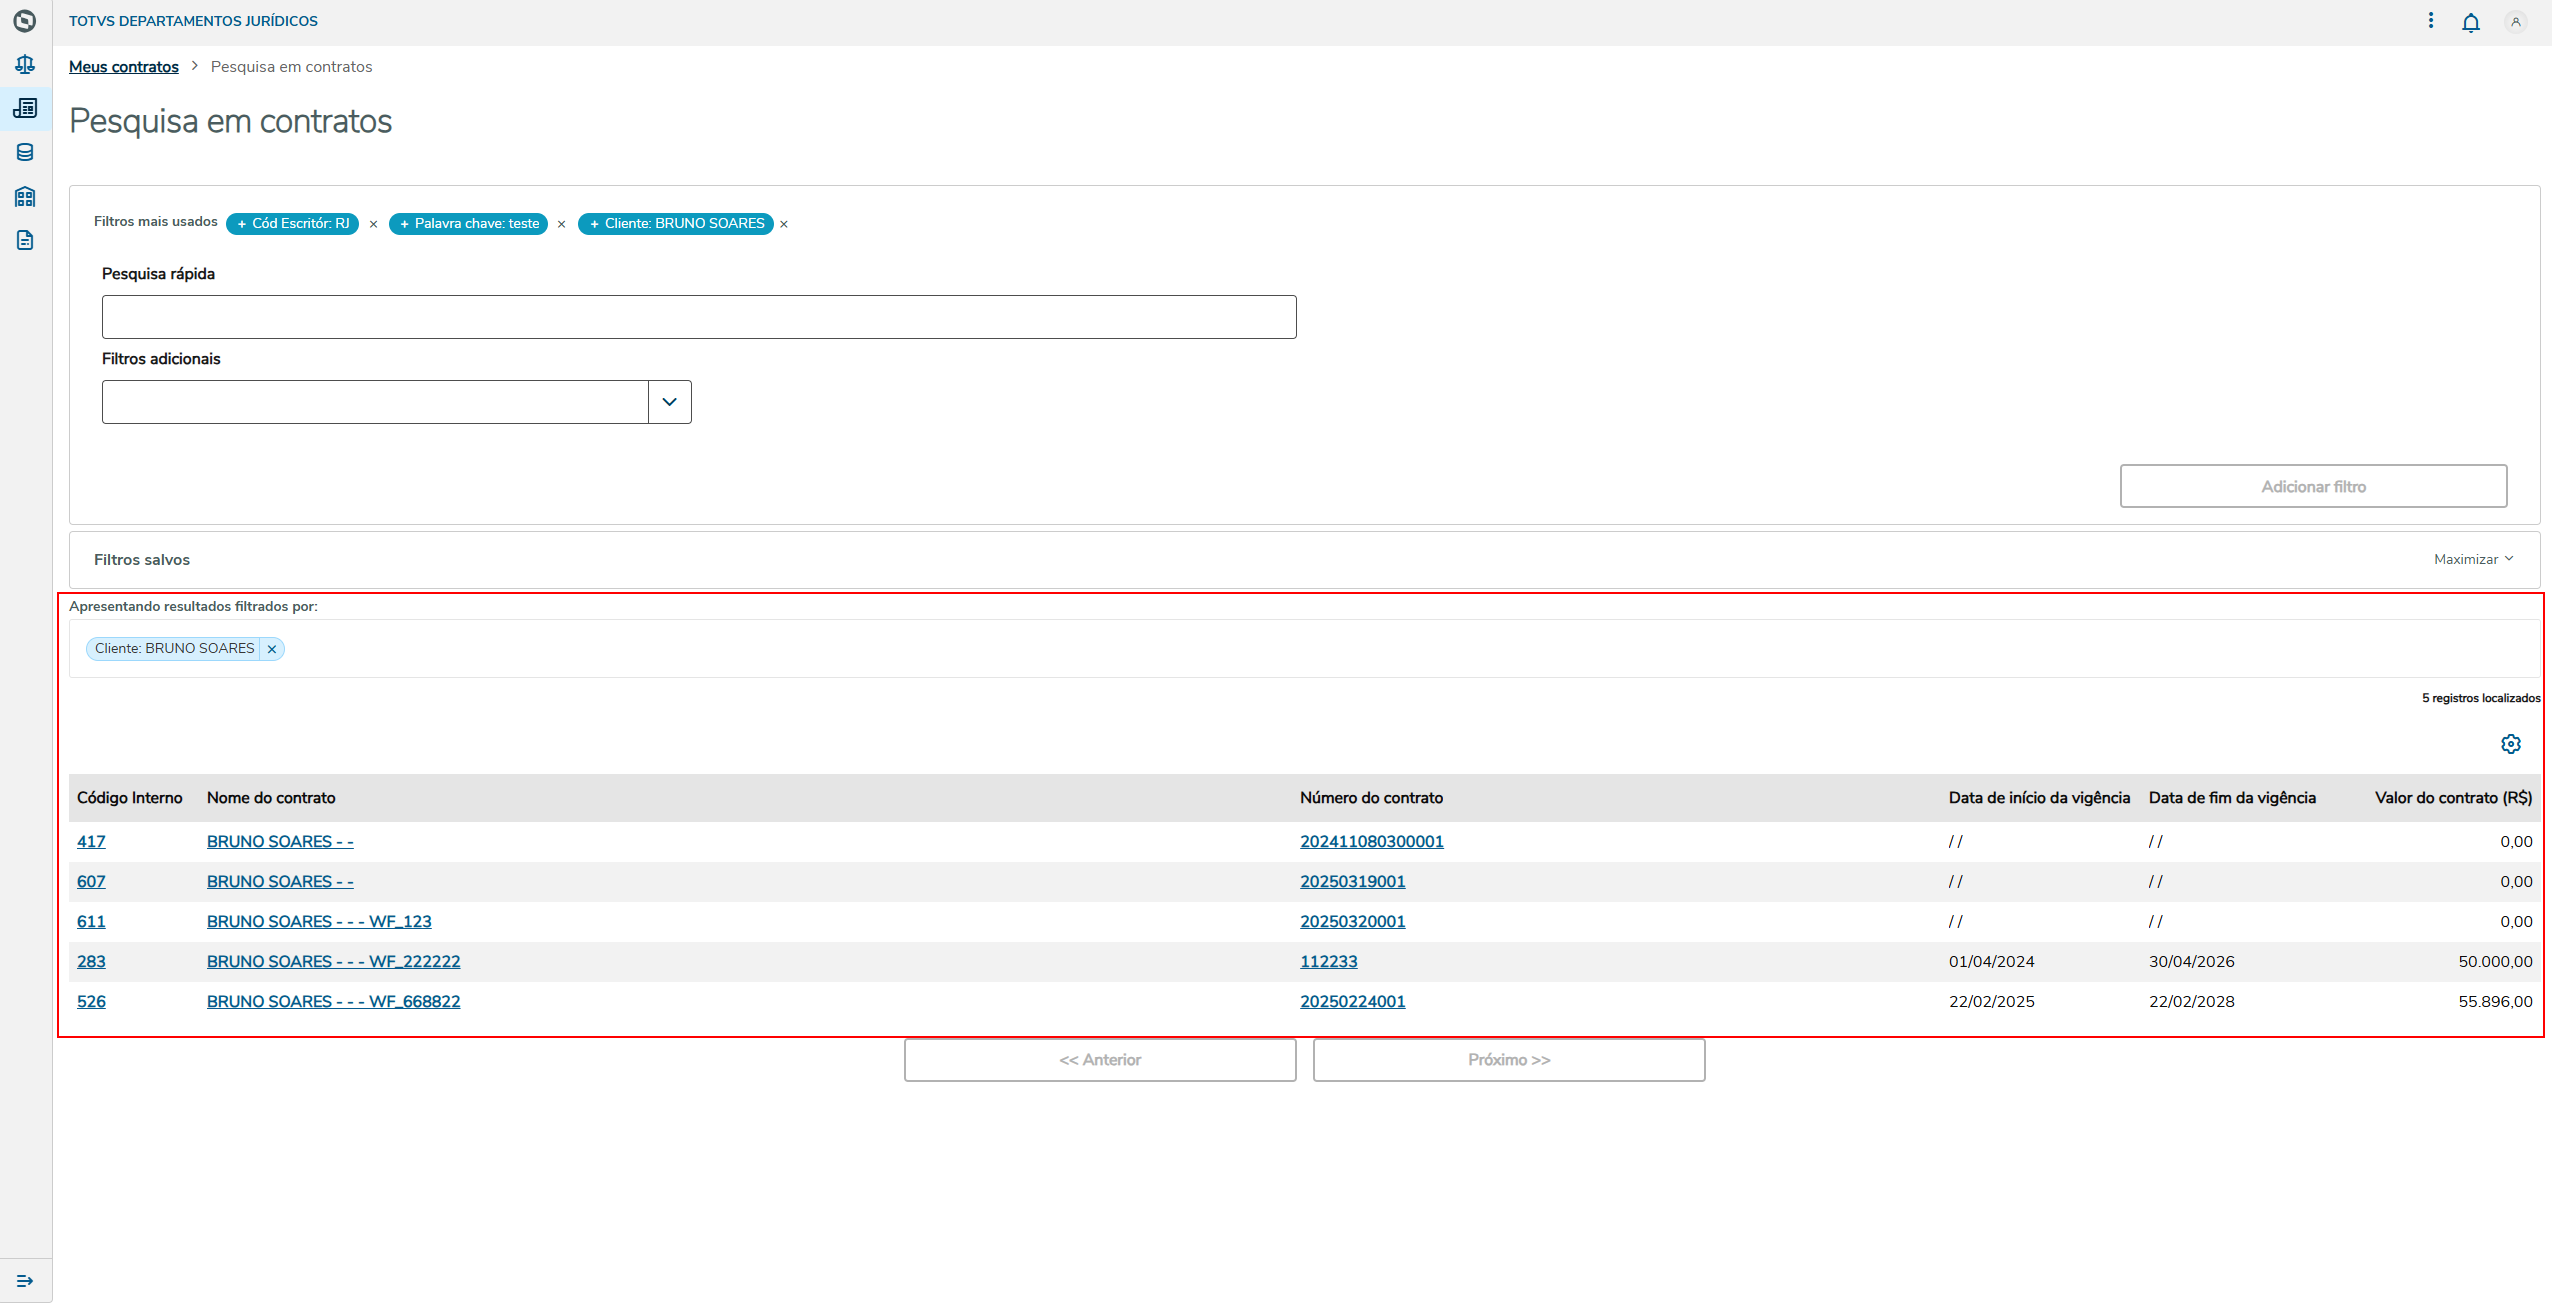Open contract number 20250224001 link
This screenshot has height=1303, width=2552.
tap(1352, 1001)
